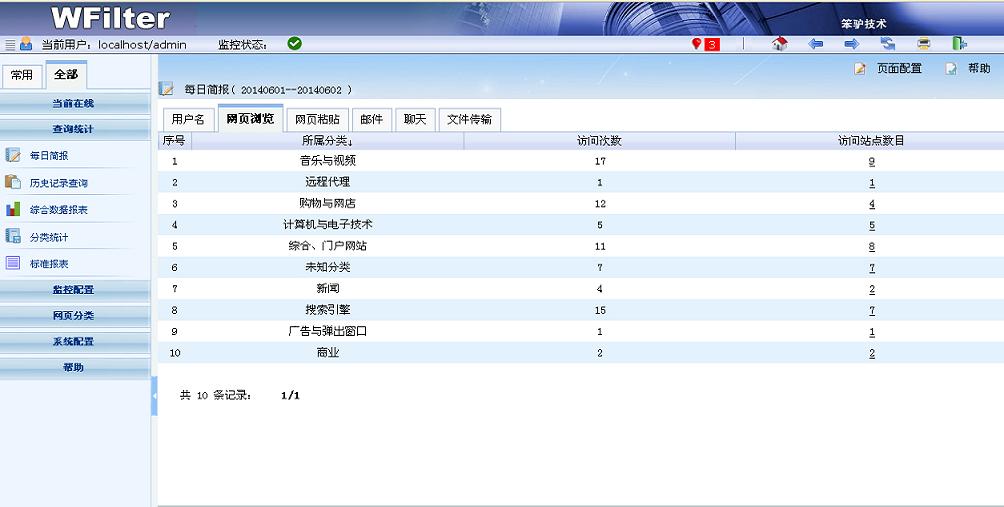This screenshot has width=1004, height=507.
Task: Click site count link for 音乐与视频
Action: point(871,161)
